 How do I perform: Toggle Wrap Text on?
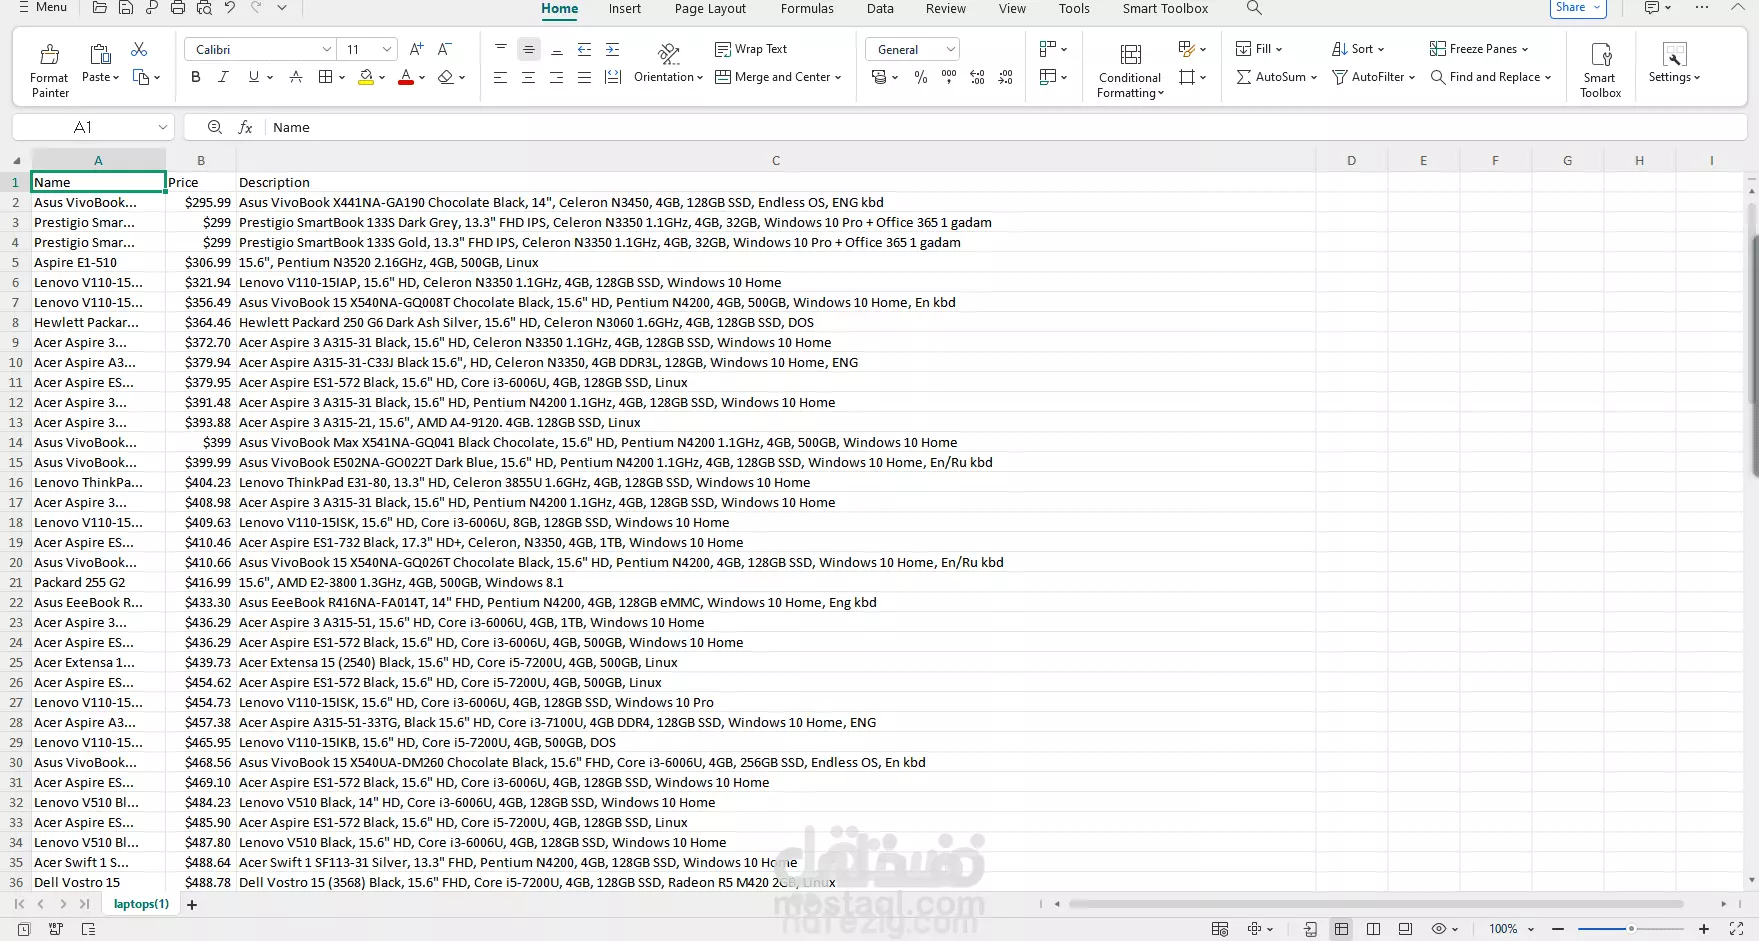click(751, 49)
